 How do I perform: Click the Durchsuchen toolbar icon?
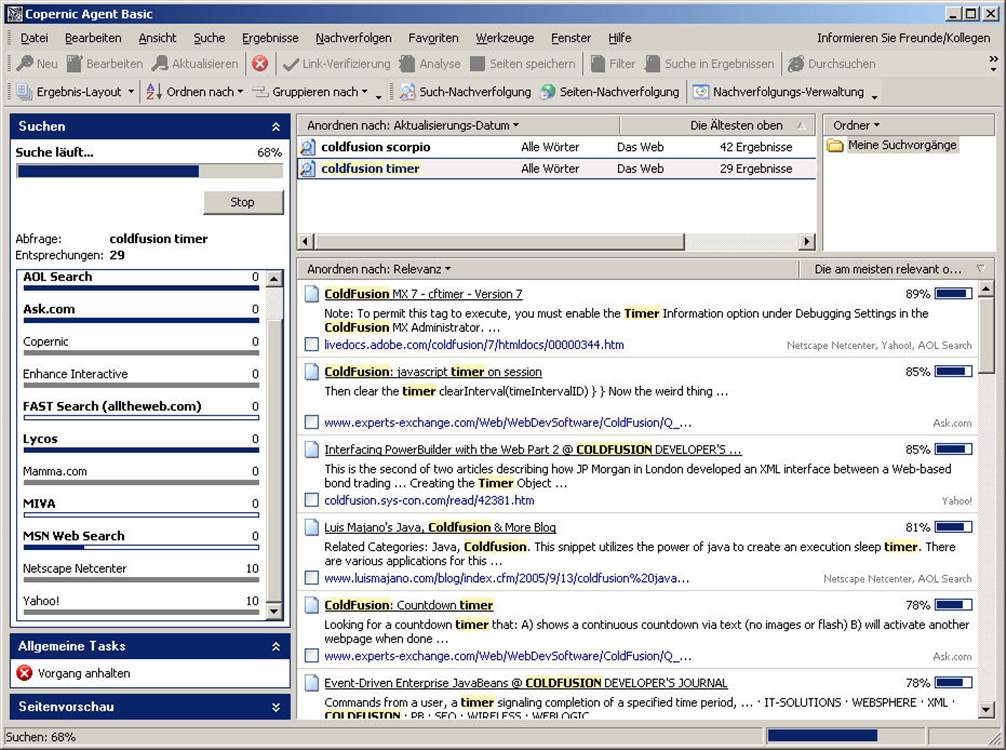[x=796, y=64]
